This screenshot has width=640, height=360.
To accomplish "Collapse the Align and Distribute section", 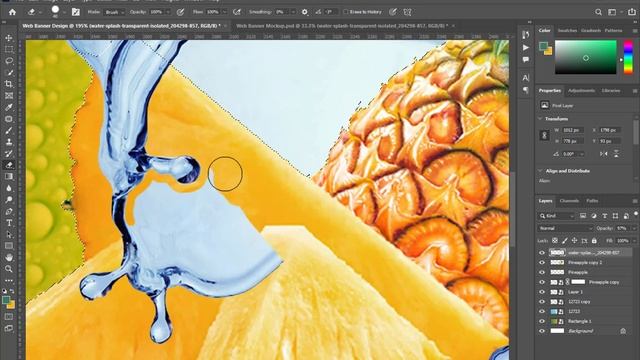I will click(540, 171).
